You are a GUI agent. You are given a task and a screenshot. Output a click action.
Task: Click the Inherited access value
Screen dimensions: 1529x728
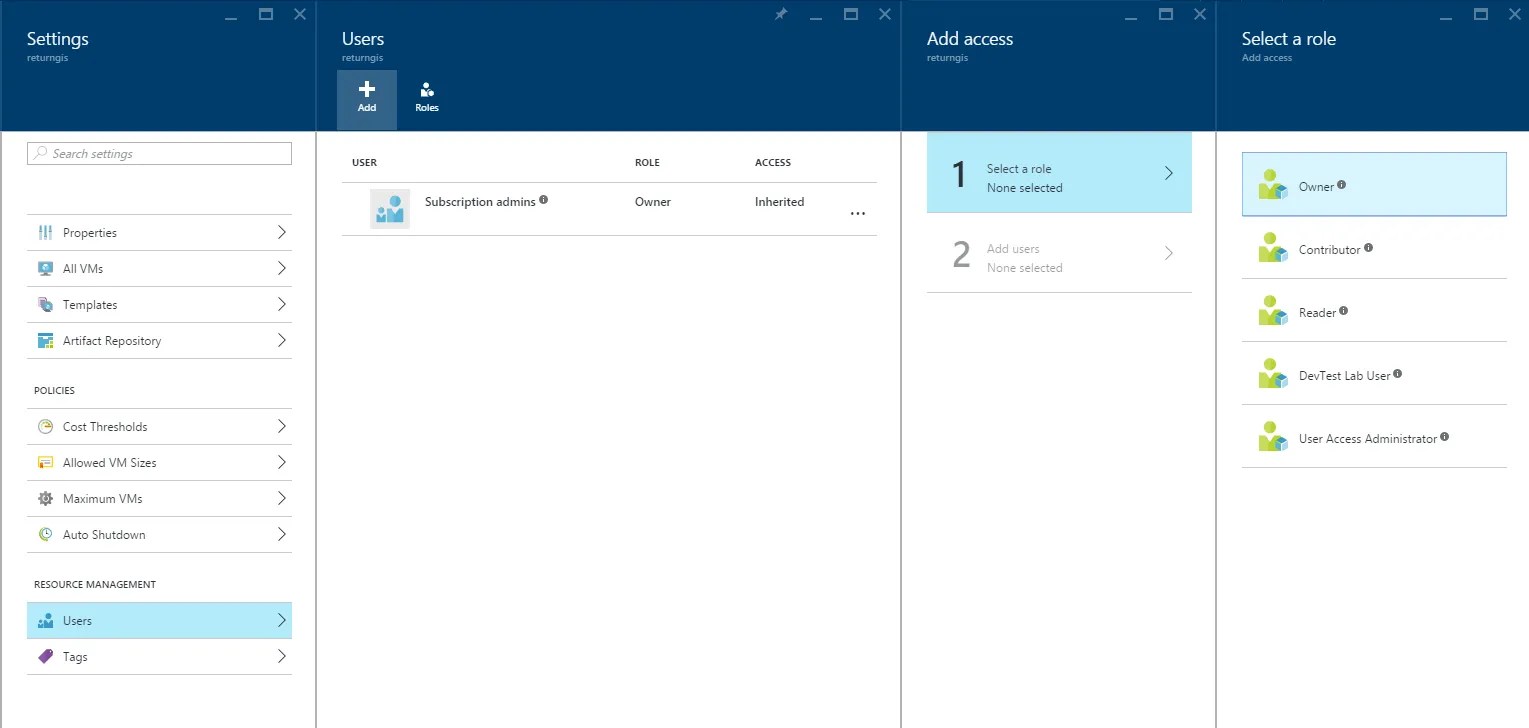780,202
